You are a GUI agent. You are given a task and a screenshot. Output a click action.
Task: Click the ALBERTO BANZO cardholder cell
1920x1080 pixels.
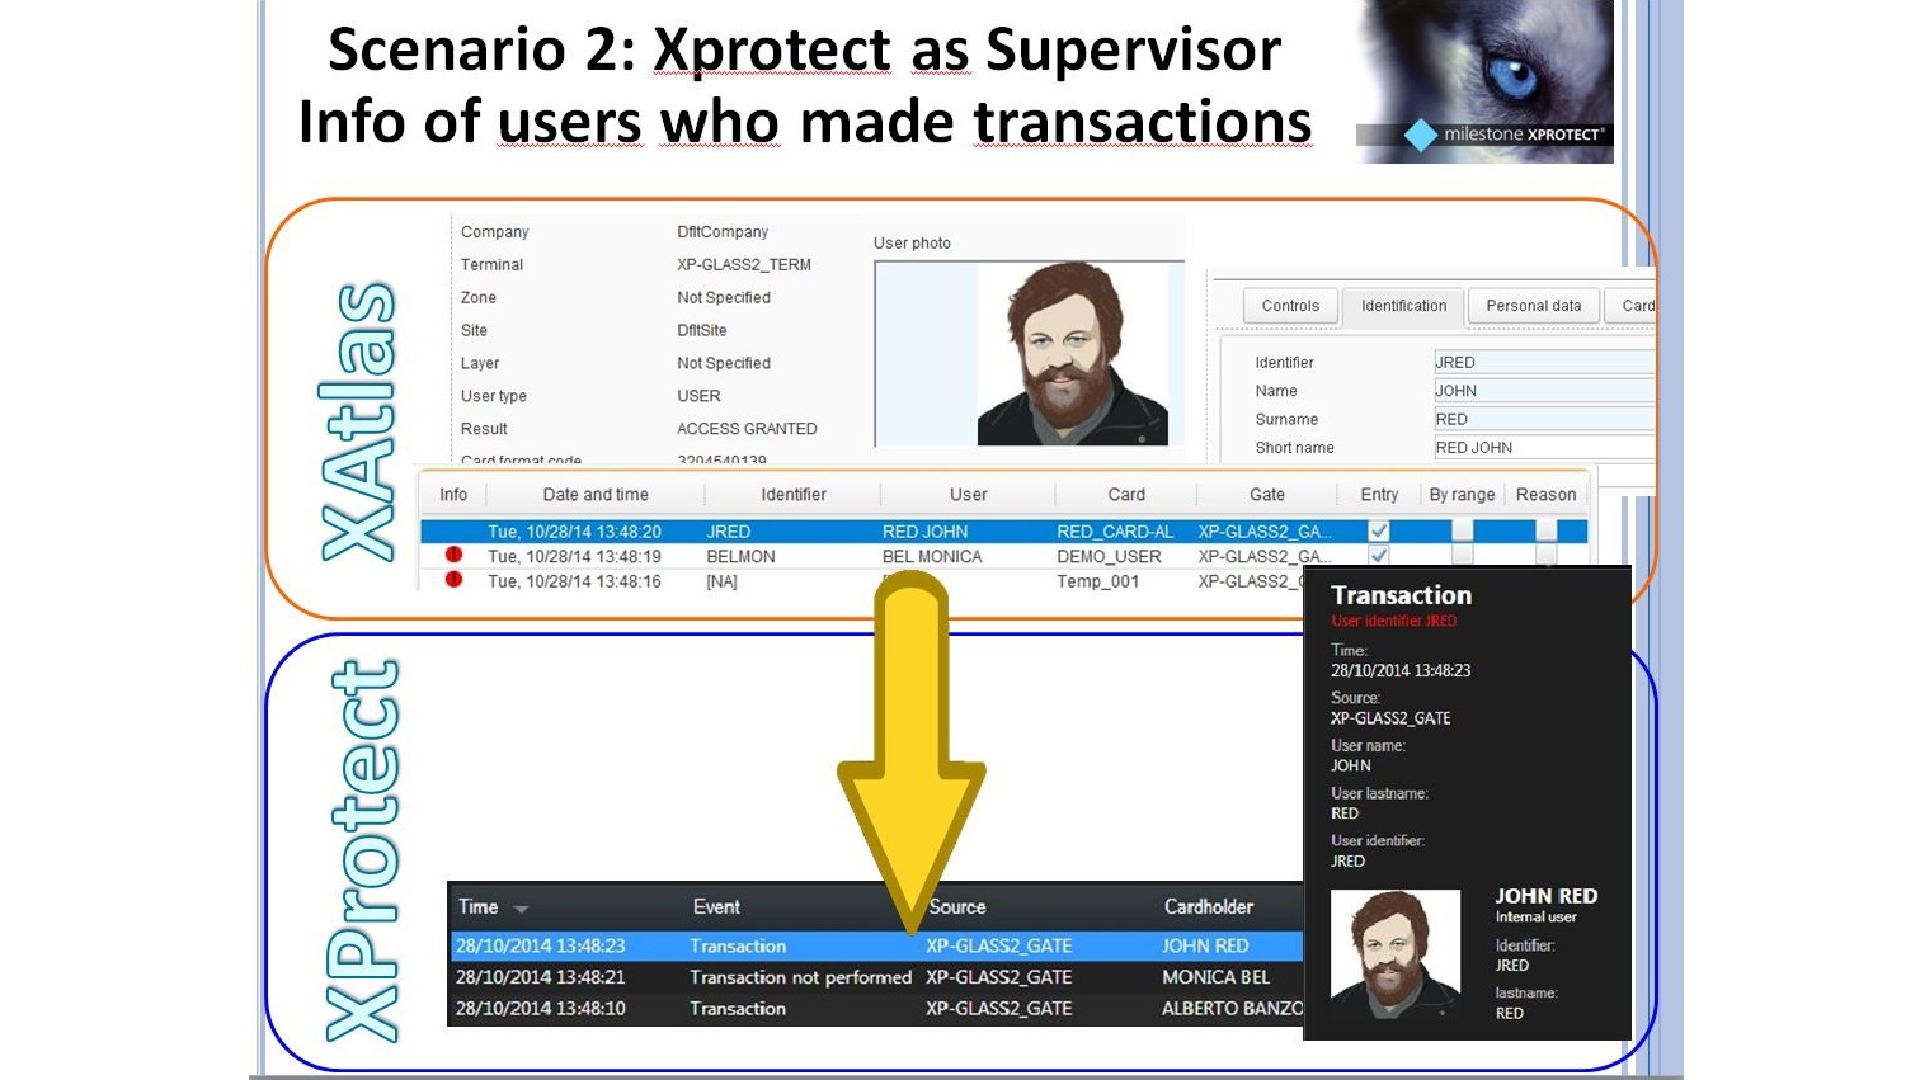(1232, 1008)
